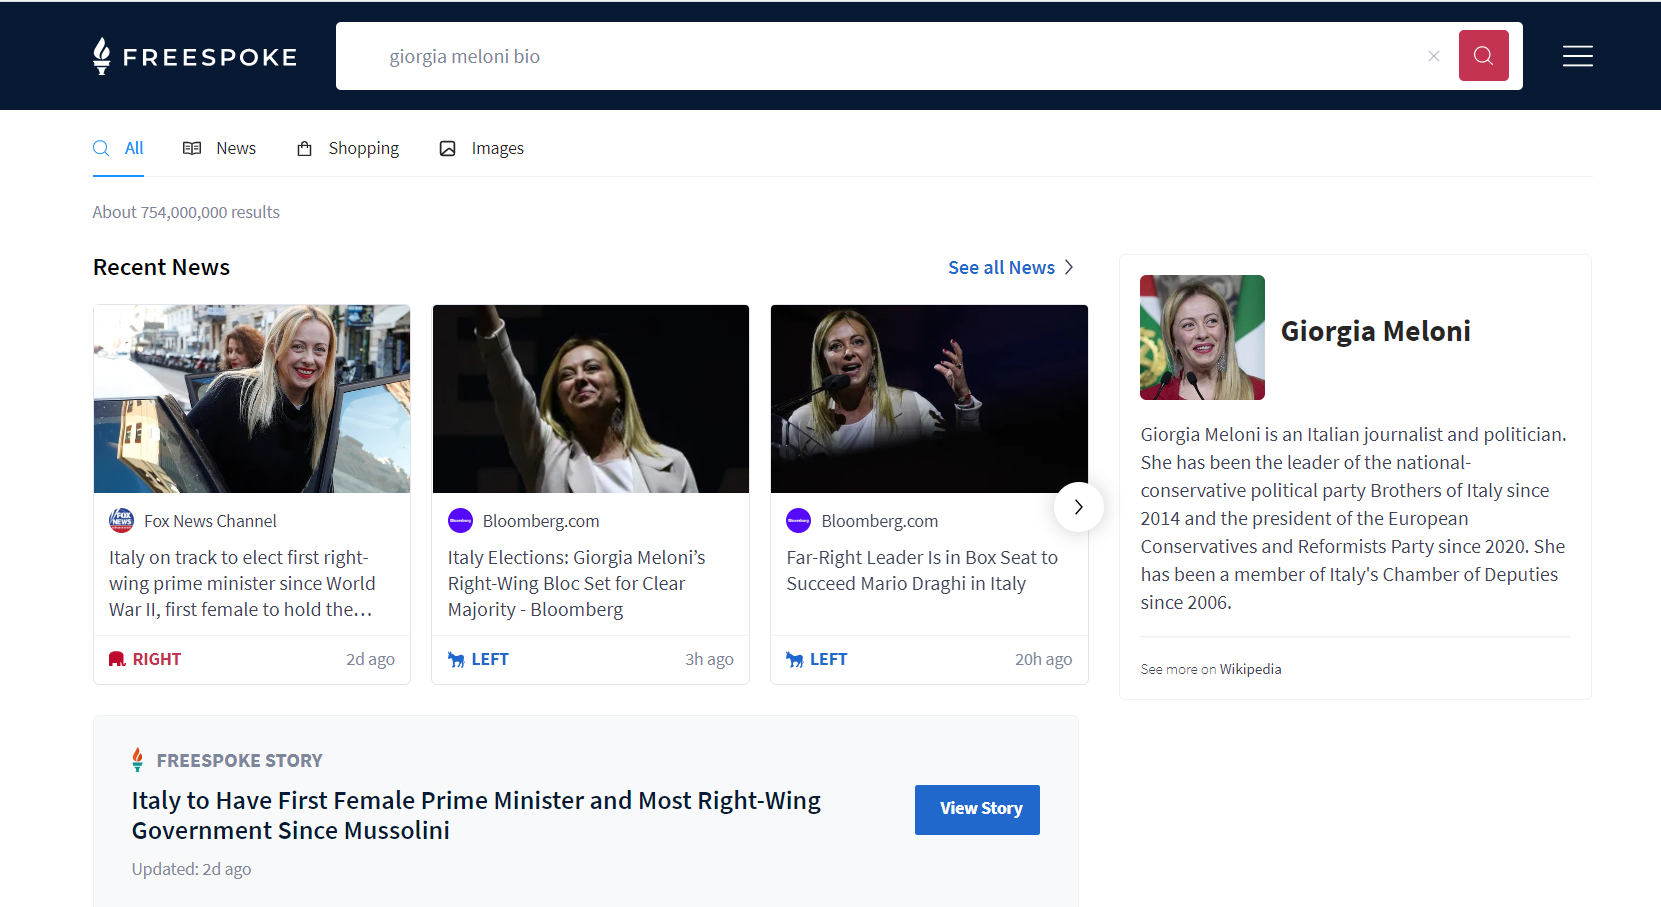Switch to the News tab

pyautogui.click(x=219, y=148)
